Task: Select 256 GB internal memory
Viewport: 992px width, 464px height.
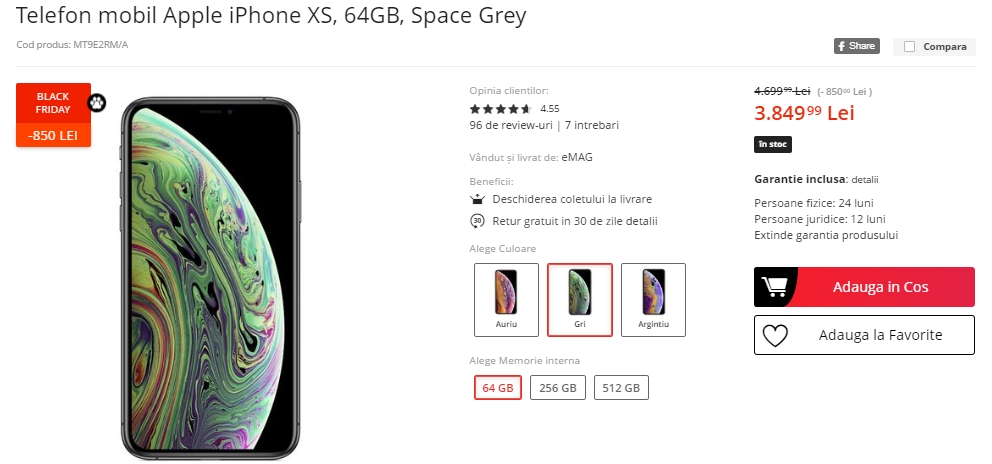Action: click(x=557, y=388)
